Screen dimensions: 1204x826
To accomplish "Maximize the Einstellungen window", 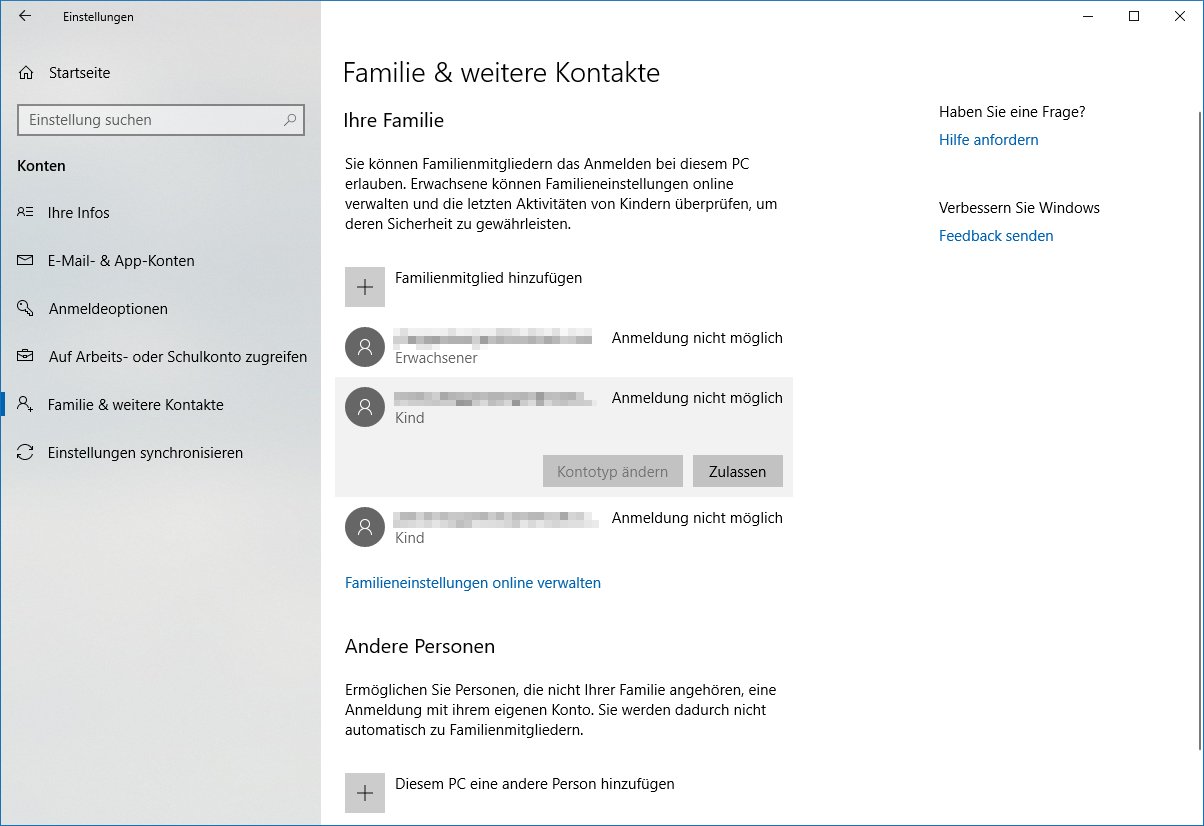I will (x=1134, y=16).
